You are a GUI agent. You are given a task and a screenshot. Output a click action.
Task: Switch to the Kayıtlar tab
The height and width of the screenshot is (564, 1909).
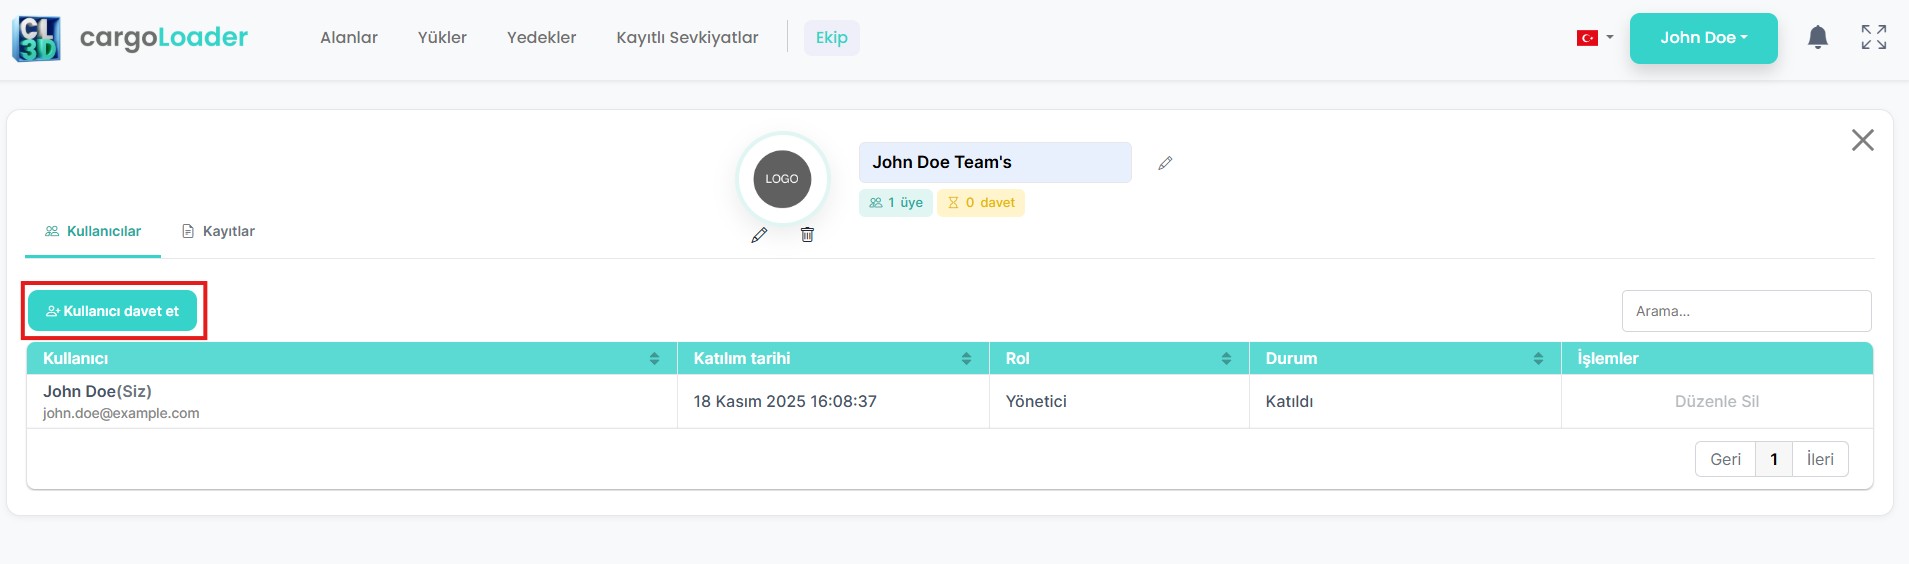coord(218,231)
